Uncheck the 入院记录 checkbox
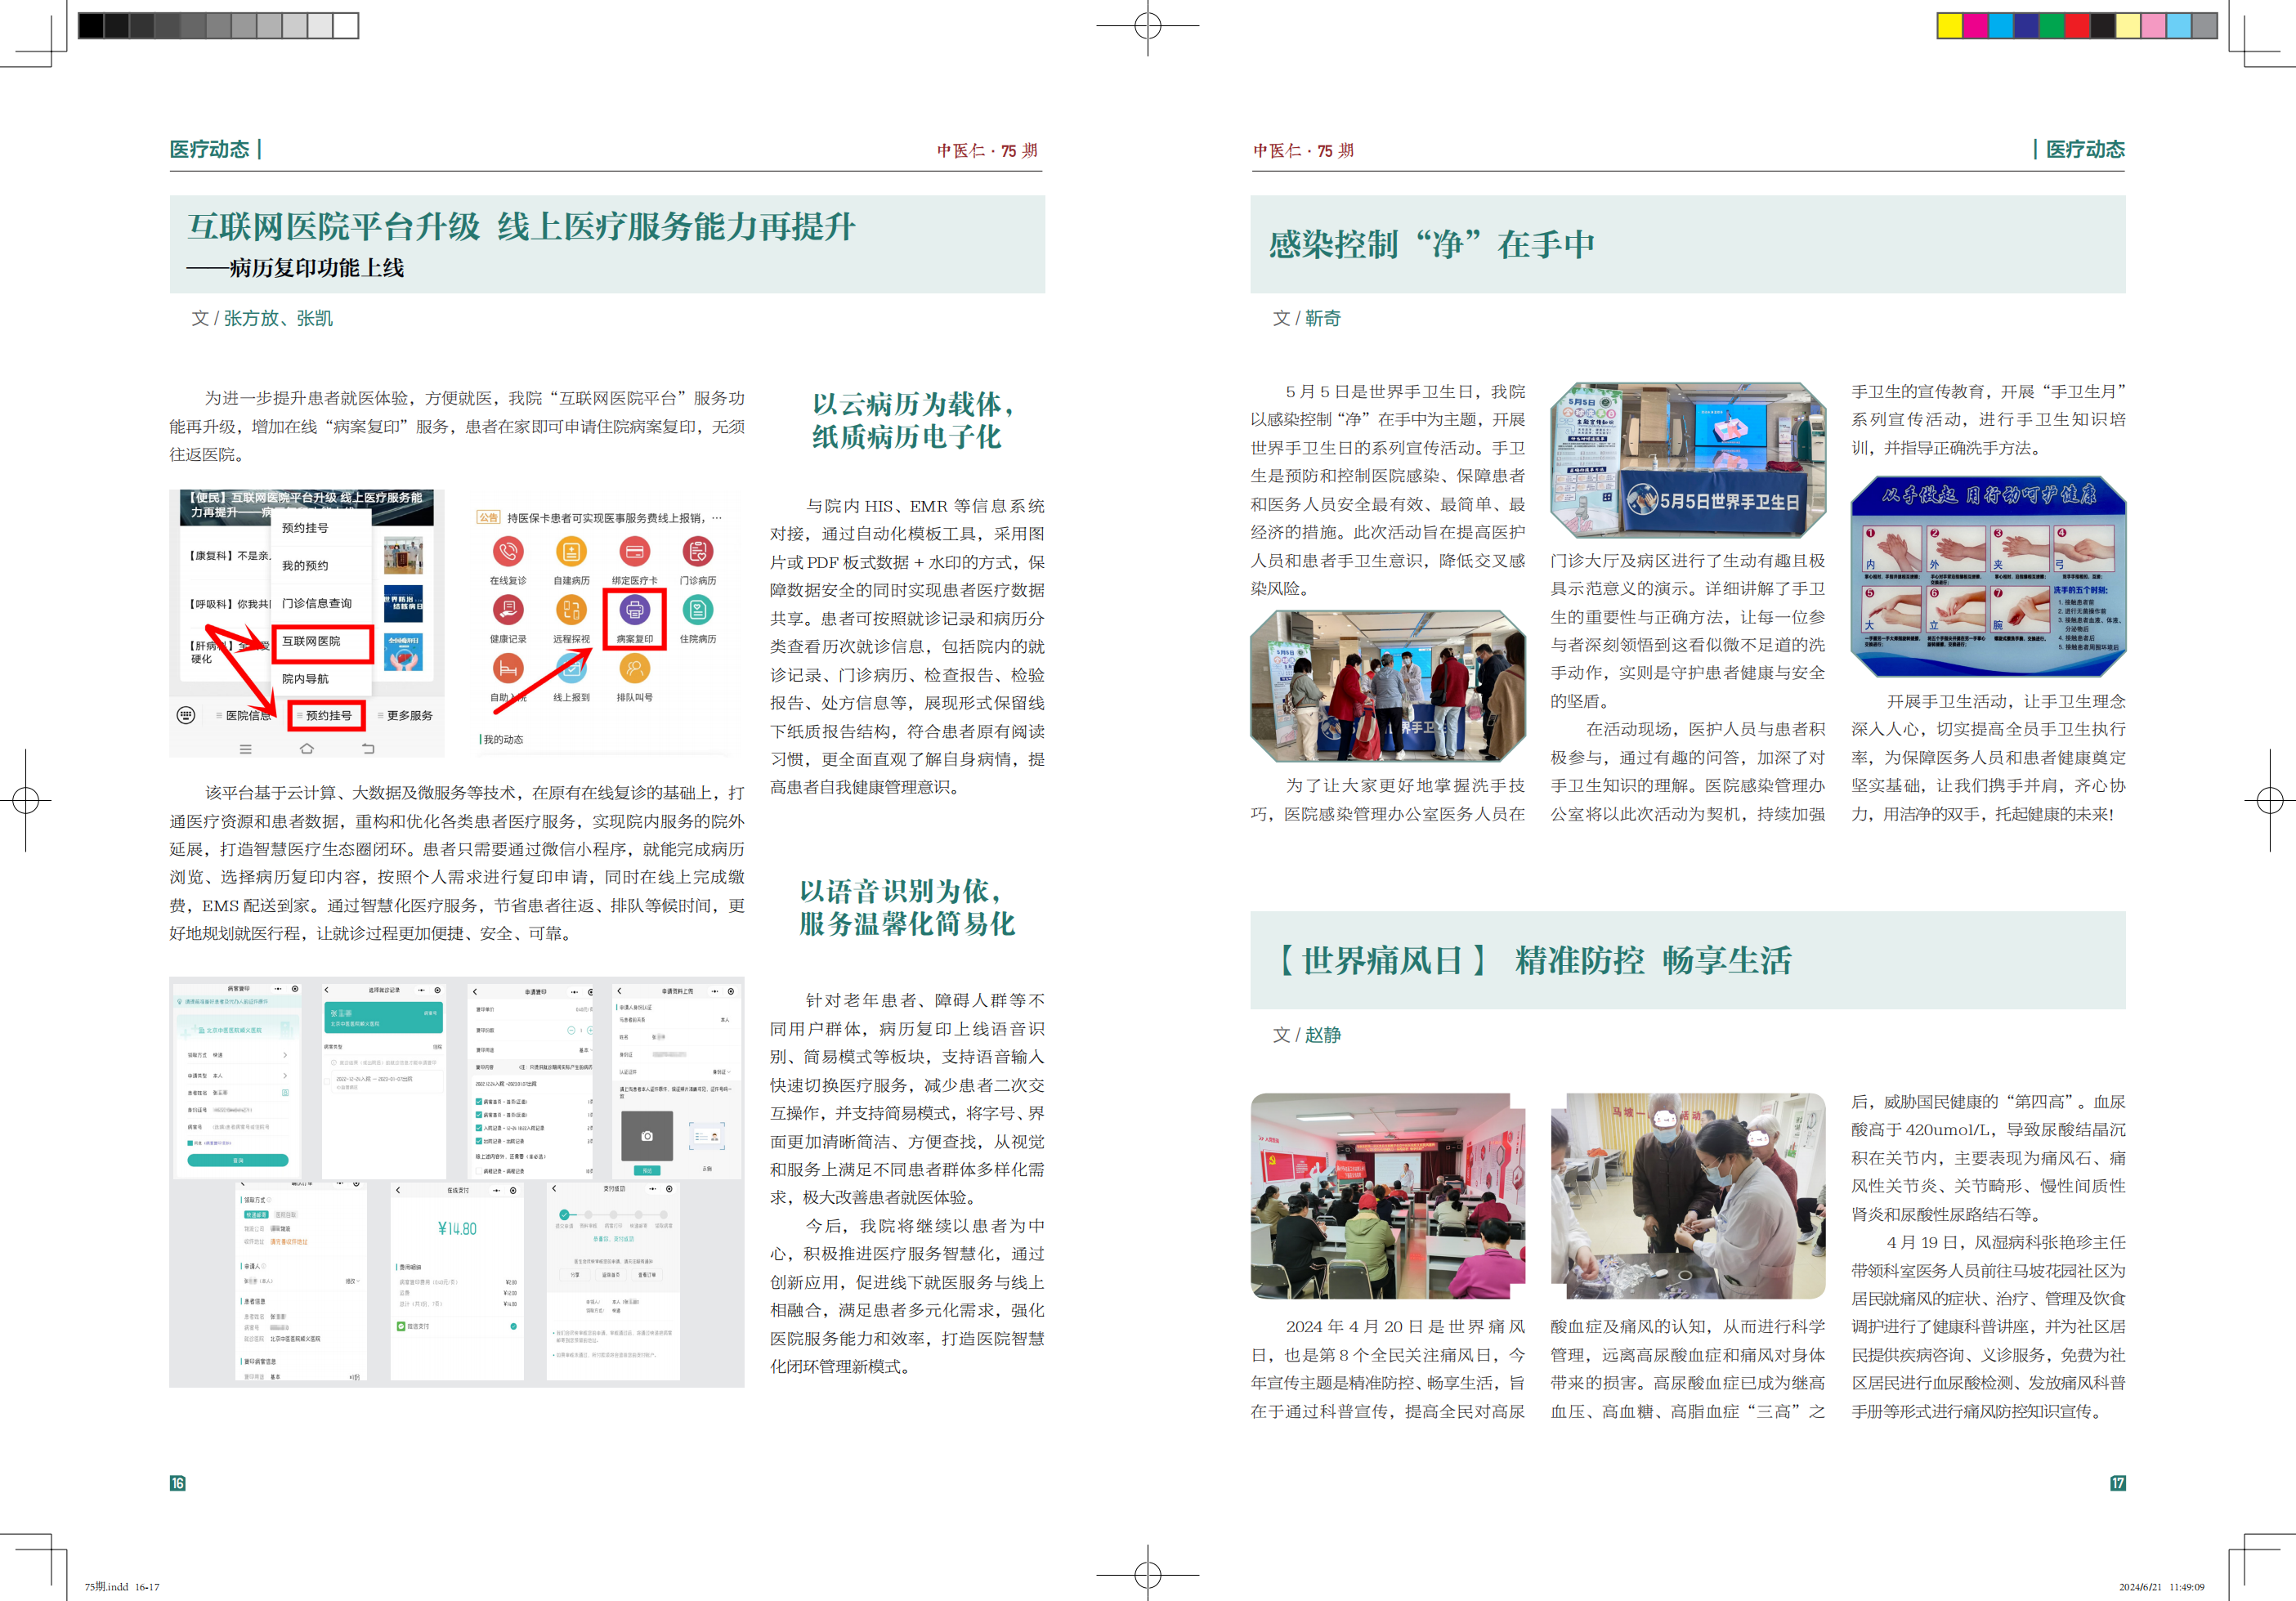This screenshot has width=2296, height=1601. [x=479, y=1128]
